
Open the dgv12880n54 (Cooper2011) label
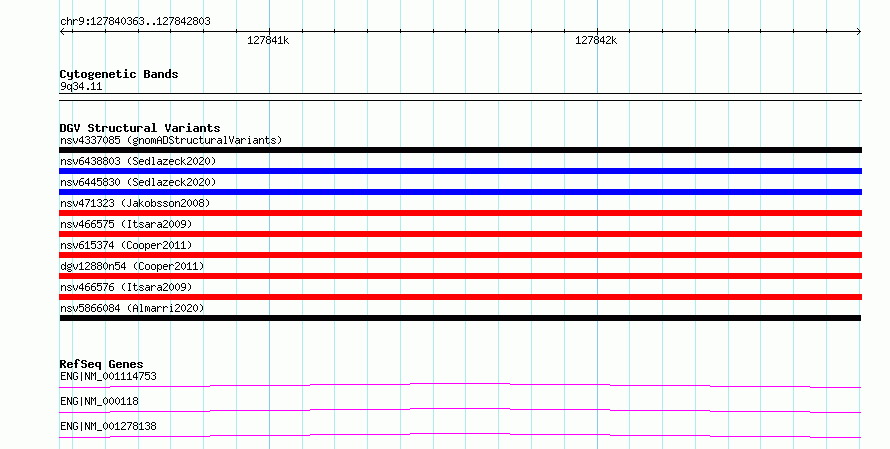132,266
